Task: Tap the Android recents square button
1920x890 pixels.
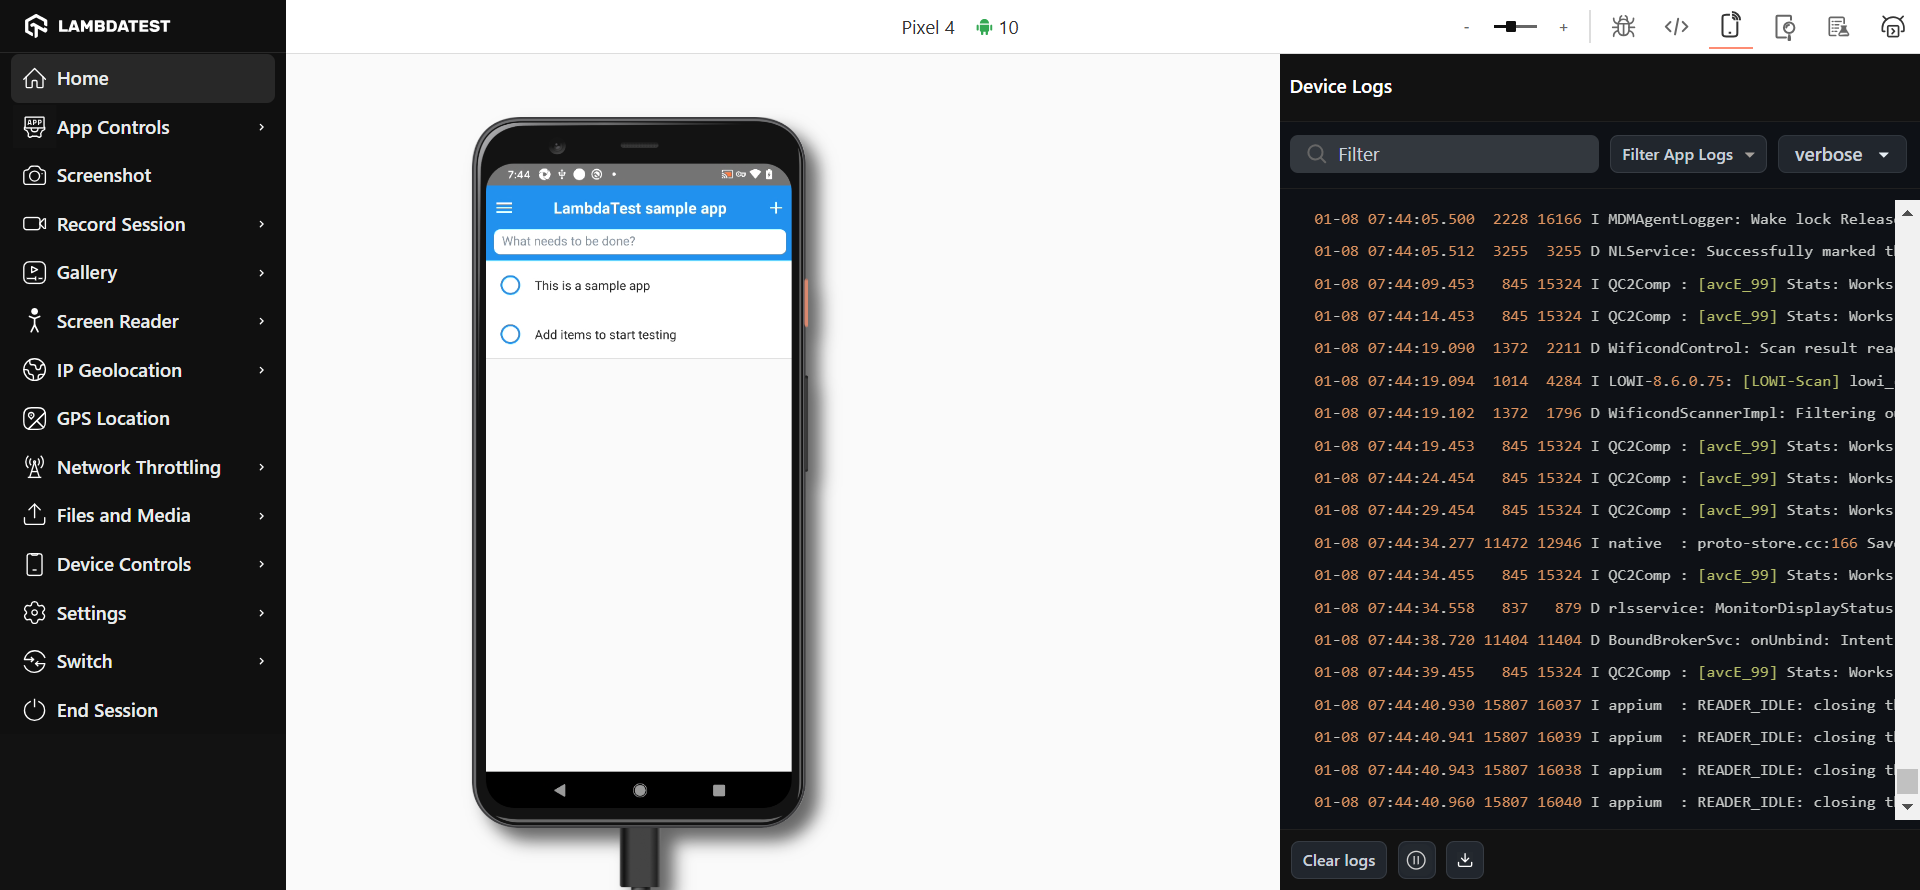Action: tap(719, 790)
